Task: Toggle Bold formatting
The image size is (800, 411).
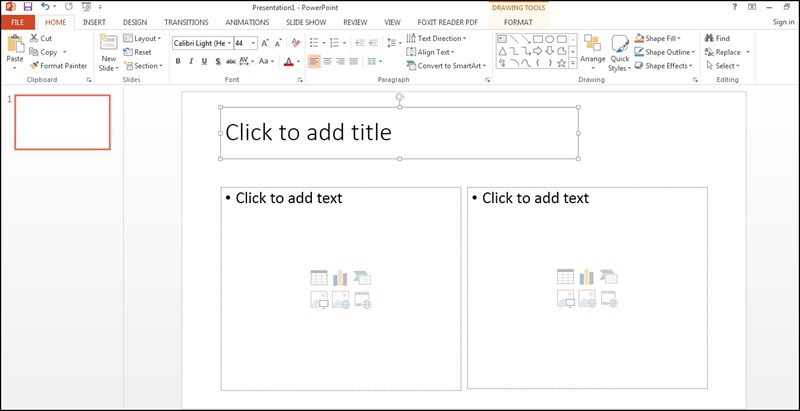Action: 178,61
